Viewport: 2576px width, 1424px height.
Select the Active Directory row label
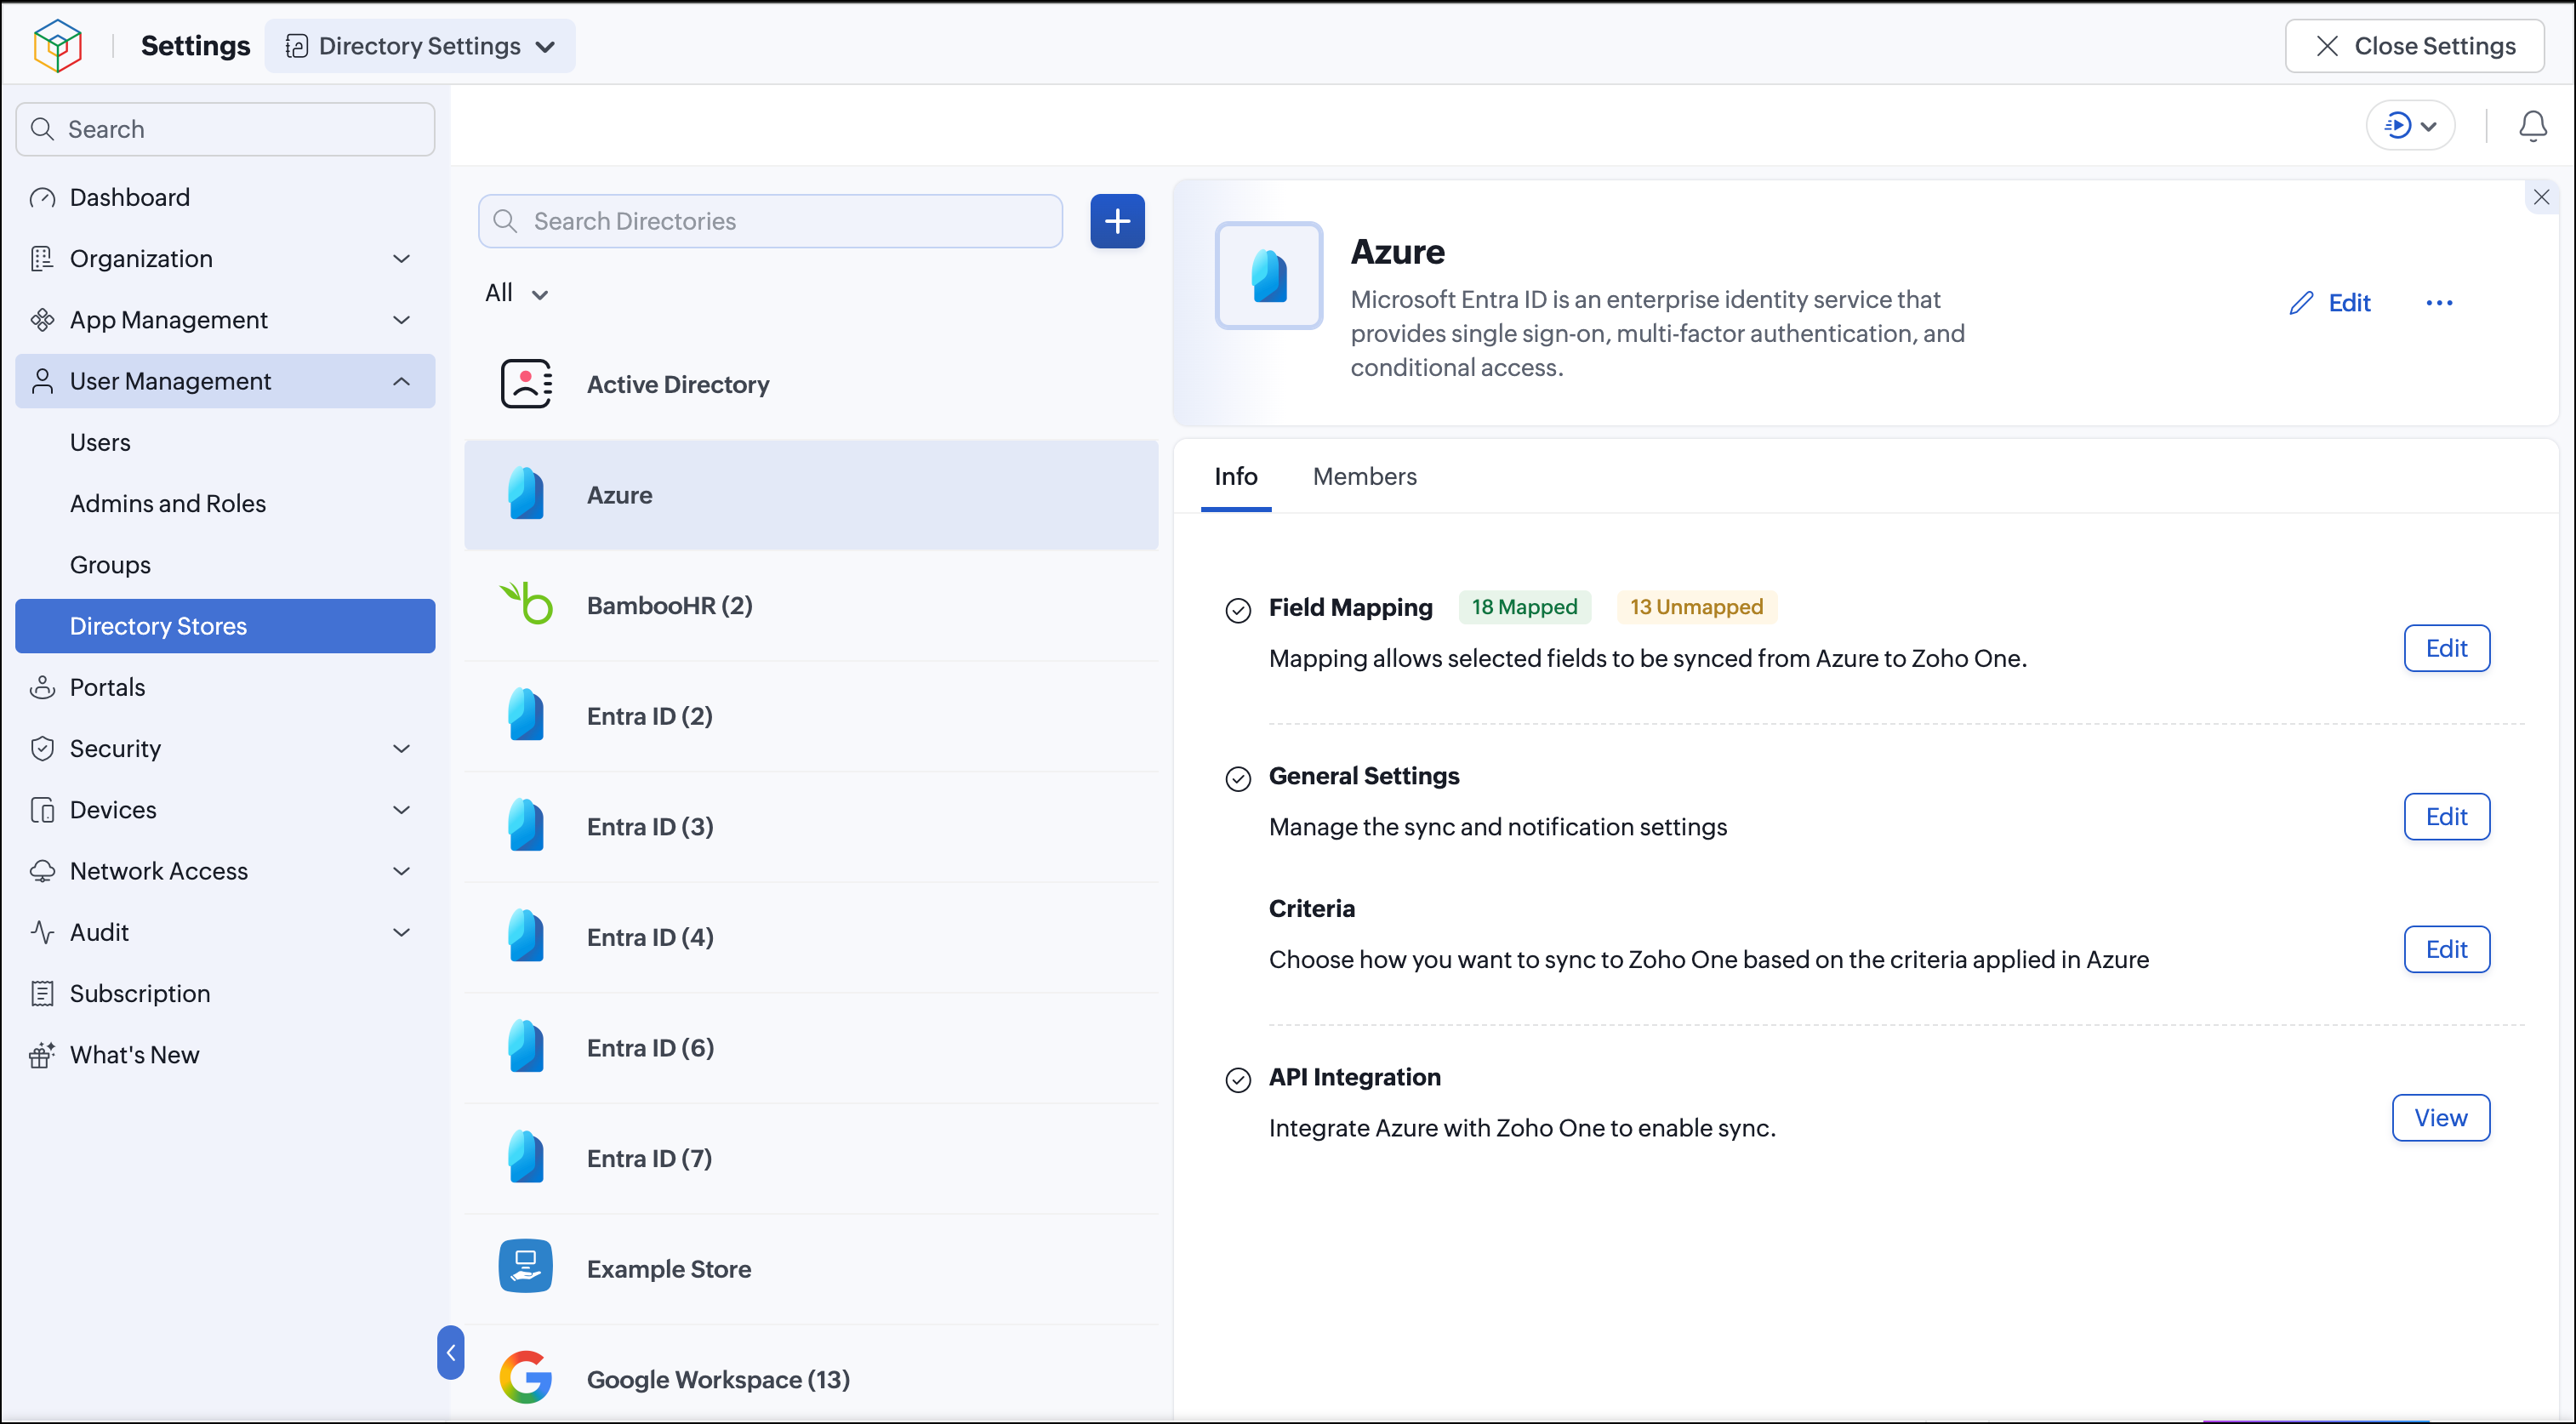pos(678,384)
